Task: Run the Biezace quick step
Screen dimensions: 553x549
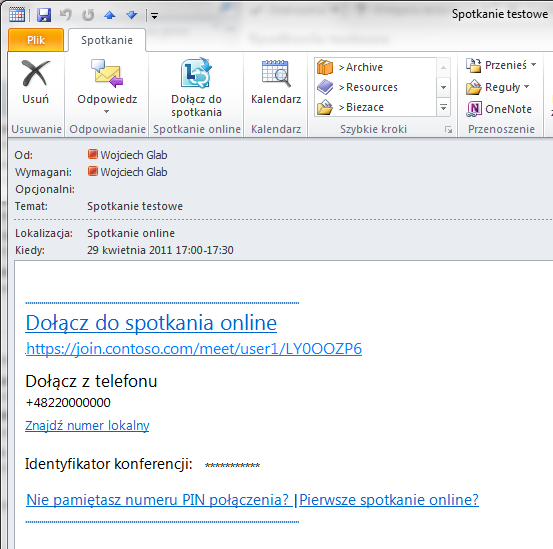Action: [x=376, y=107]
